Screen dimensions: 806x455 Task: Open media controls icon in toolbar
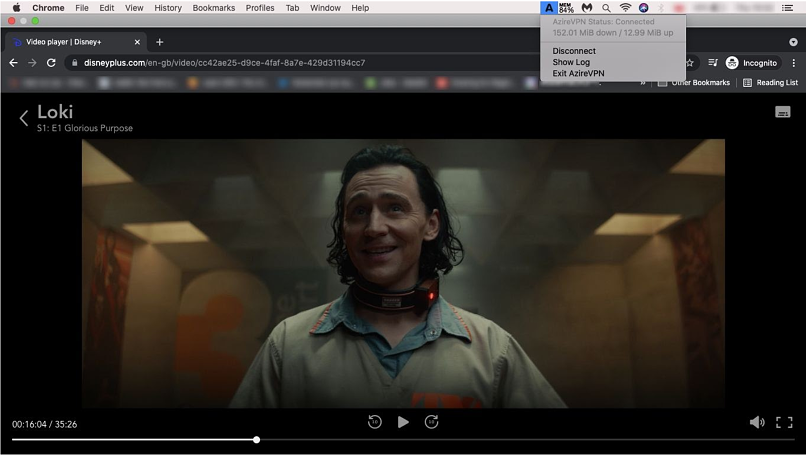point(712,63)
